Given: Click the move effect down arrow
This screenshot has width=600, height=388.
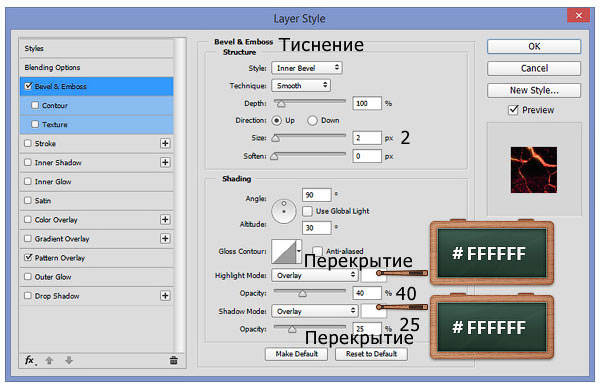Looking at the screenshot, I should (x=69, y=360).
